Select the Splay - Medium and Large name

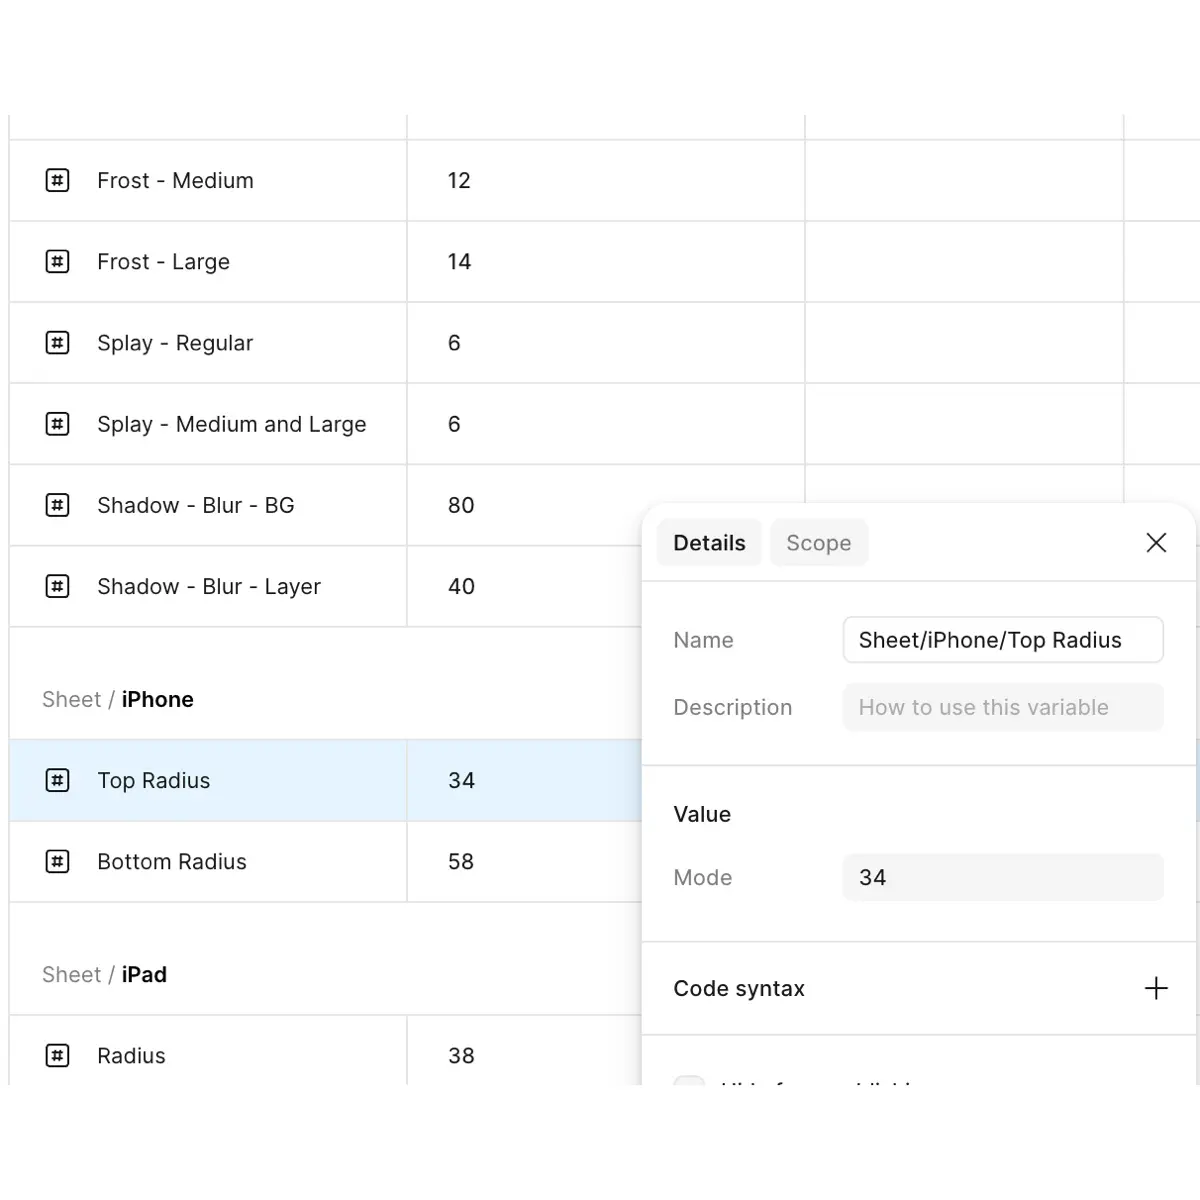(x=232, y=424)
